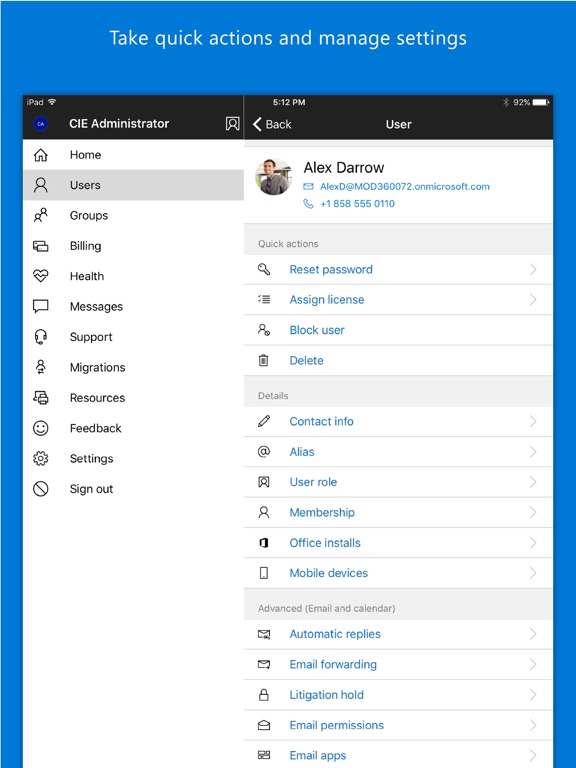This screenshot has height=768, width=576.
Task: Click the Health heart icon
Action: tap(41, 276)
